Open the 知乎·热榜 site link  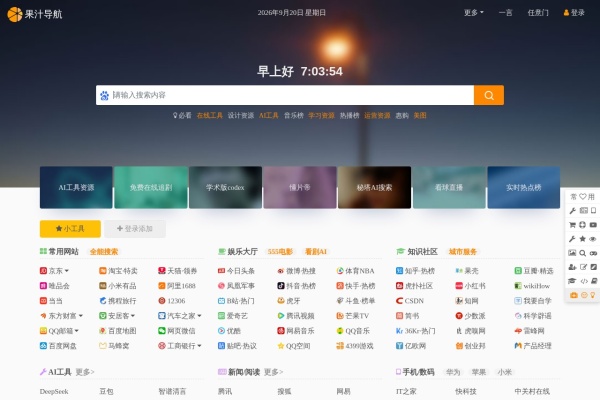tap(416, 271)
